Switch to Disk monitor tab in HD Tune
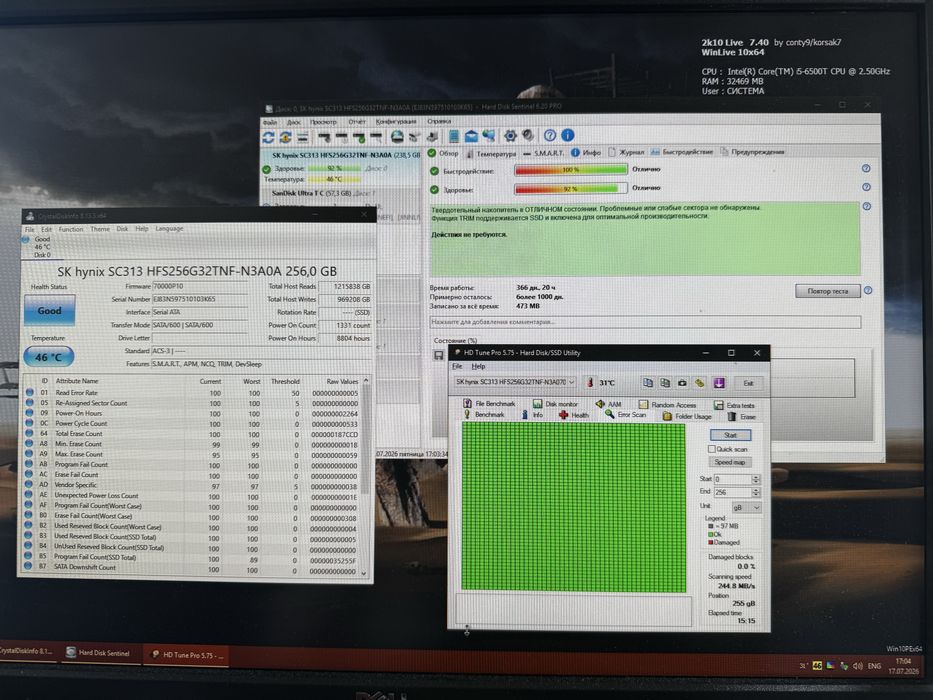Image resolution: width=933 pixels, height=700 pixels. [555, 404]
